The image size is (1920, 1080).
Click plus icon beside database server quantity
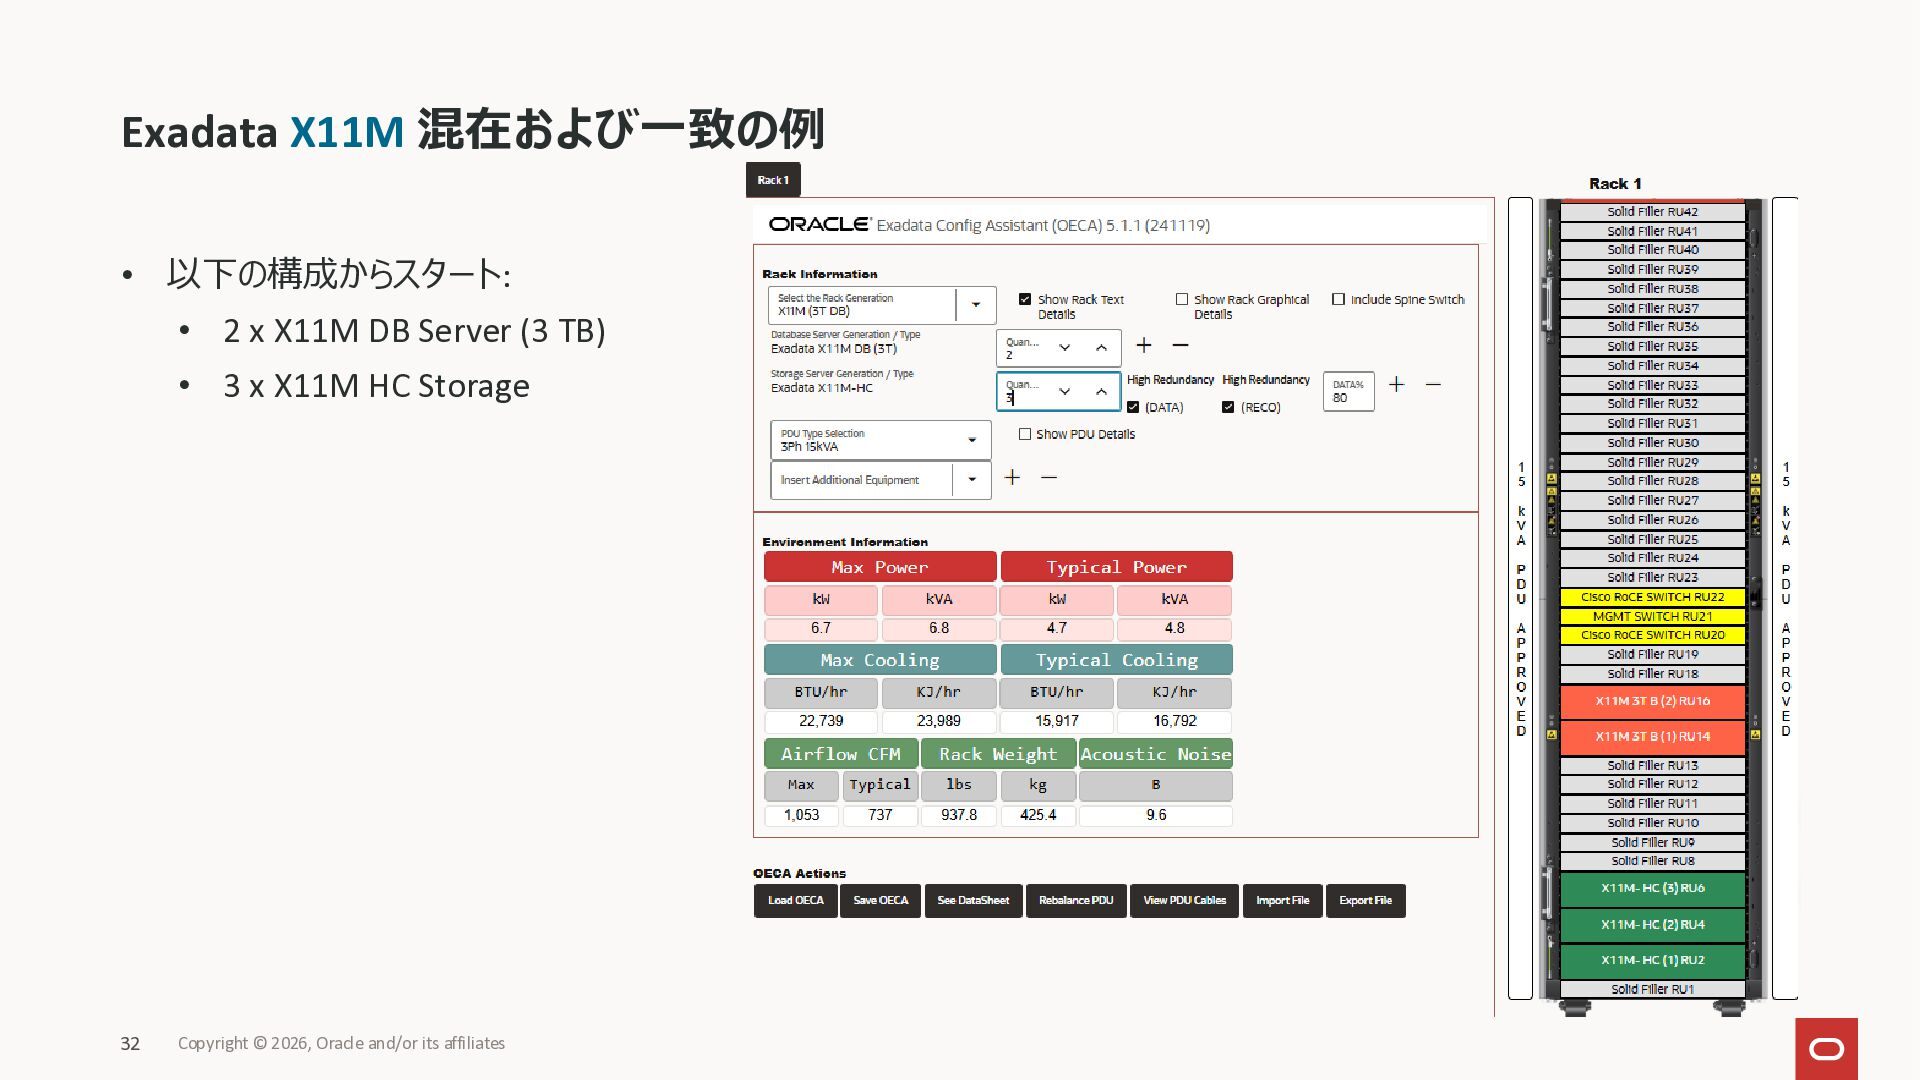point(1144,345)
